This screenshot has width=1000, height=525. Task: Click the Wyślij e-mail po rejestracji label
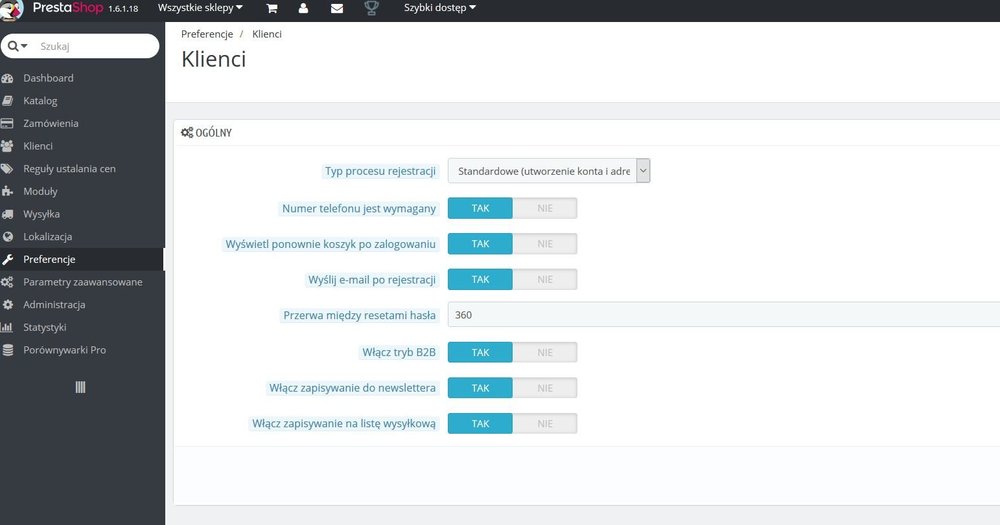click(x=372, y=279)
